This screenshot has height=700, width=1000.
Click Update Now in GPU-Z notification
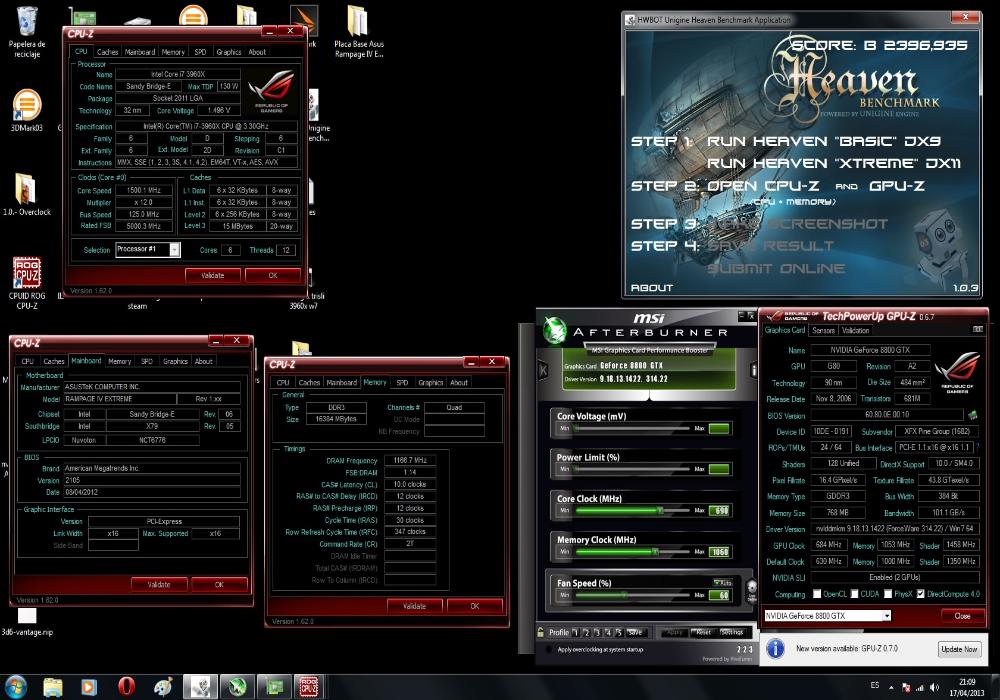click(959, 648)
